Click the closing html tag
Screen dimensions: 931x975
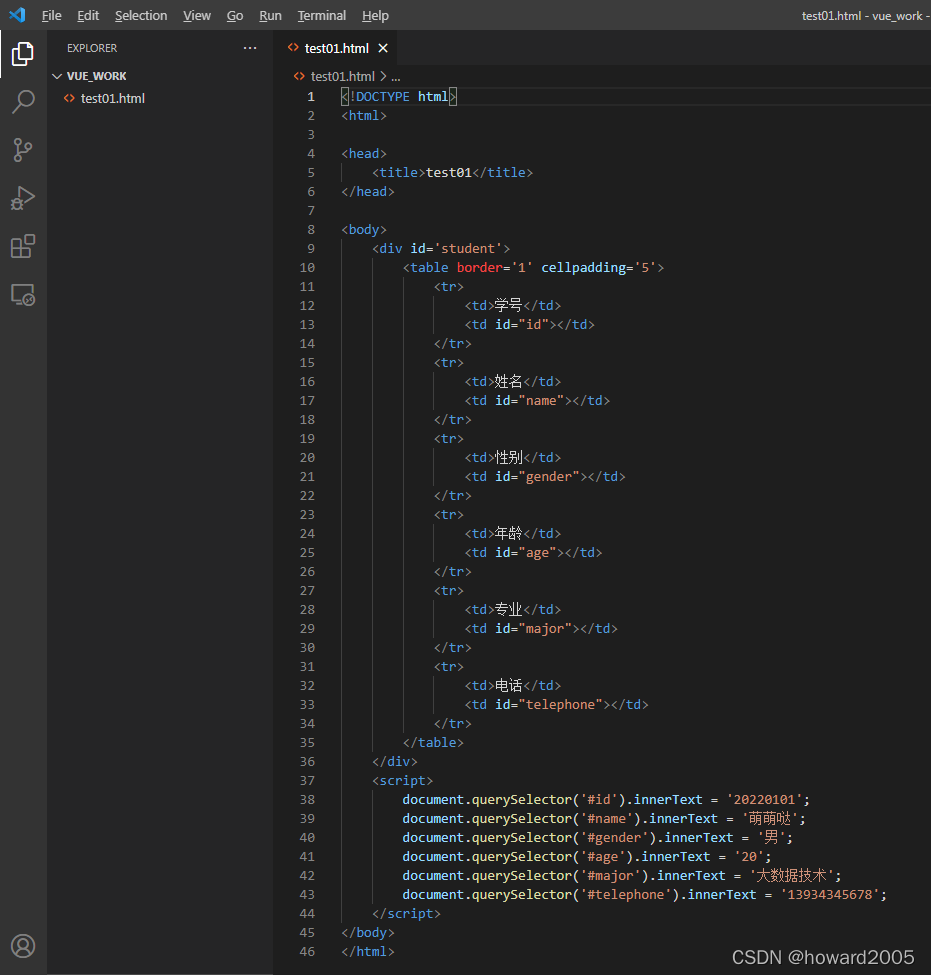click(368, 951)
